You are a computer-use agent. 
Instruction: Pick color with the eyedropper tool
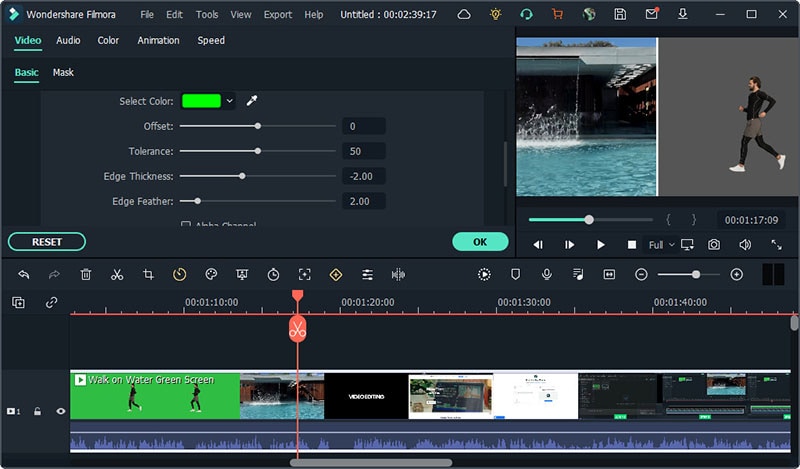coord(252,101)
